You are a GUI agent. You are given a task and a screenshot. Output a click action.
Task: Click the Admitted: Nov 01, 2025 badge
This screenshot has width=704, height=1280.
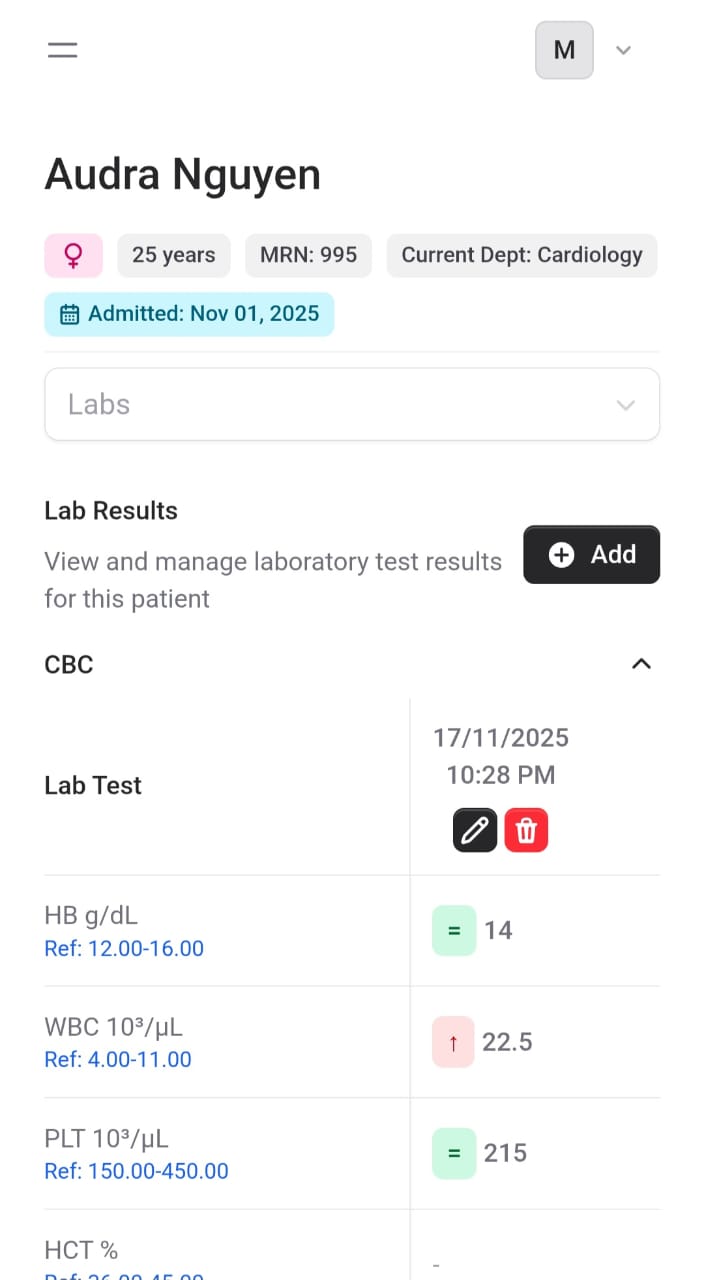(189, 313)
